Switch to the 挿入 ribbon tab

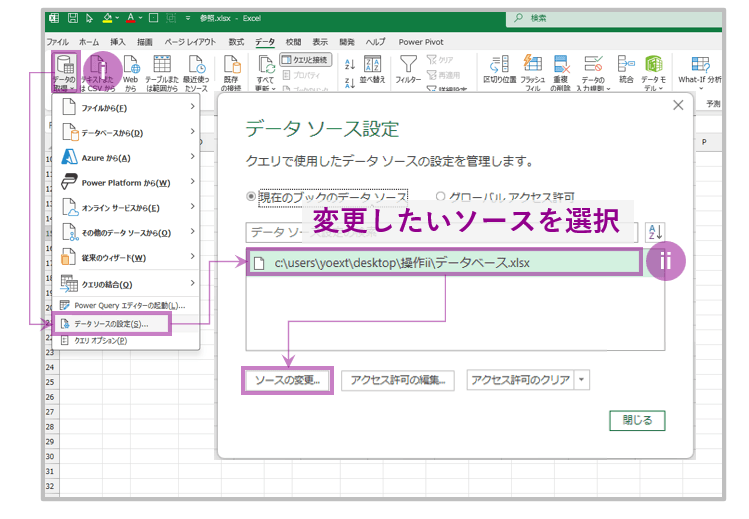click(x=118, y=42)
